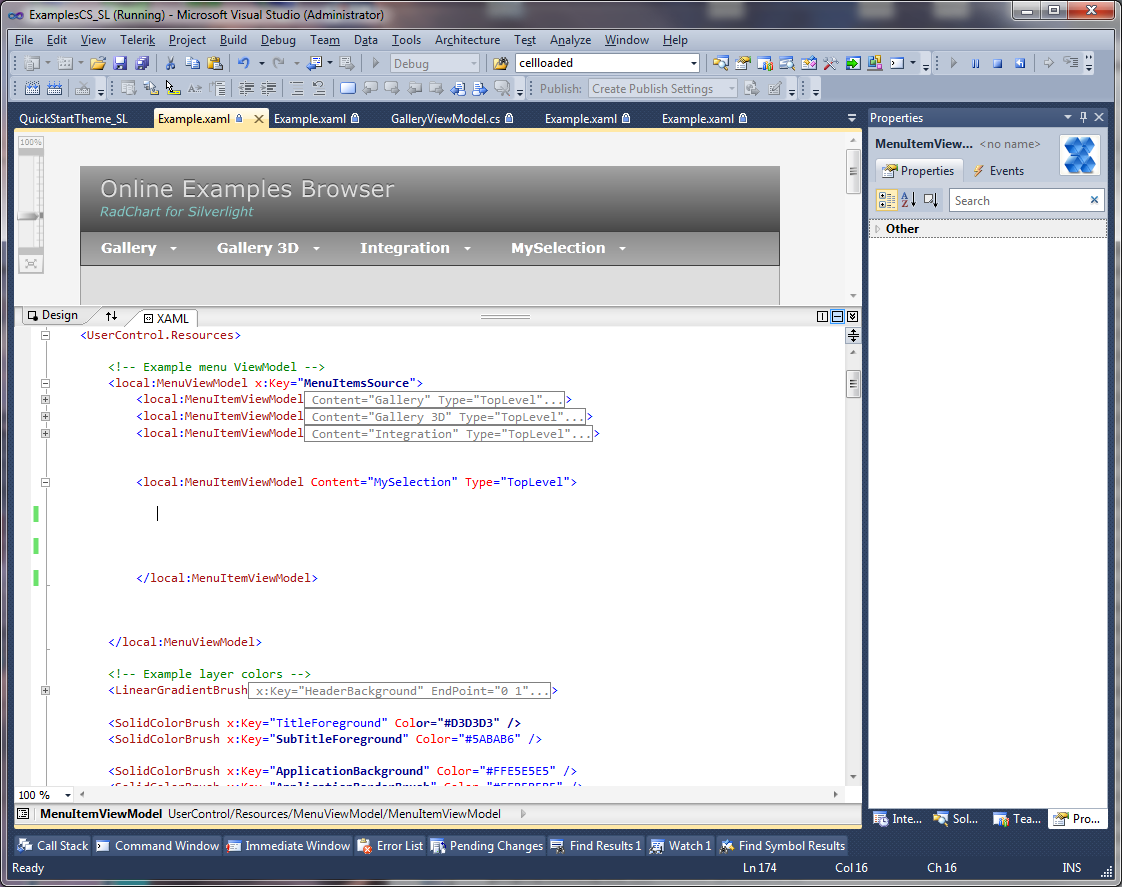Decrease line indent icon
The image size is (1122, 887).
click(x=247, y=89)
